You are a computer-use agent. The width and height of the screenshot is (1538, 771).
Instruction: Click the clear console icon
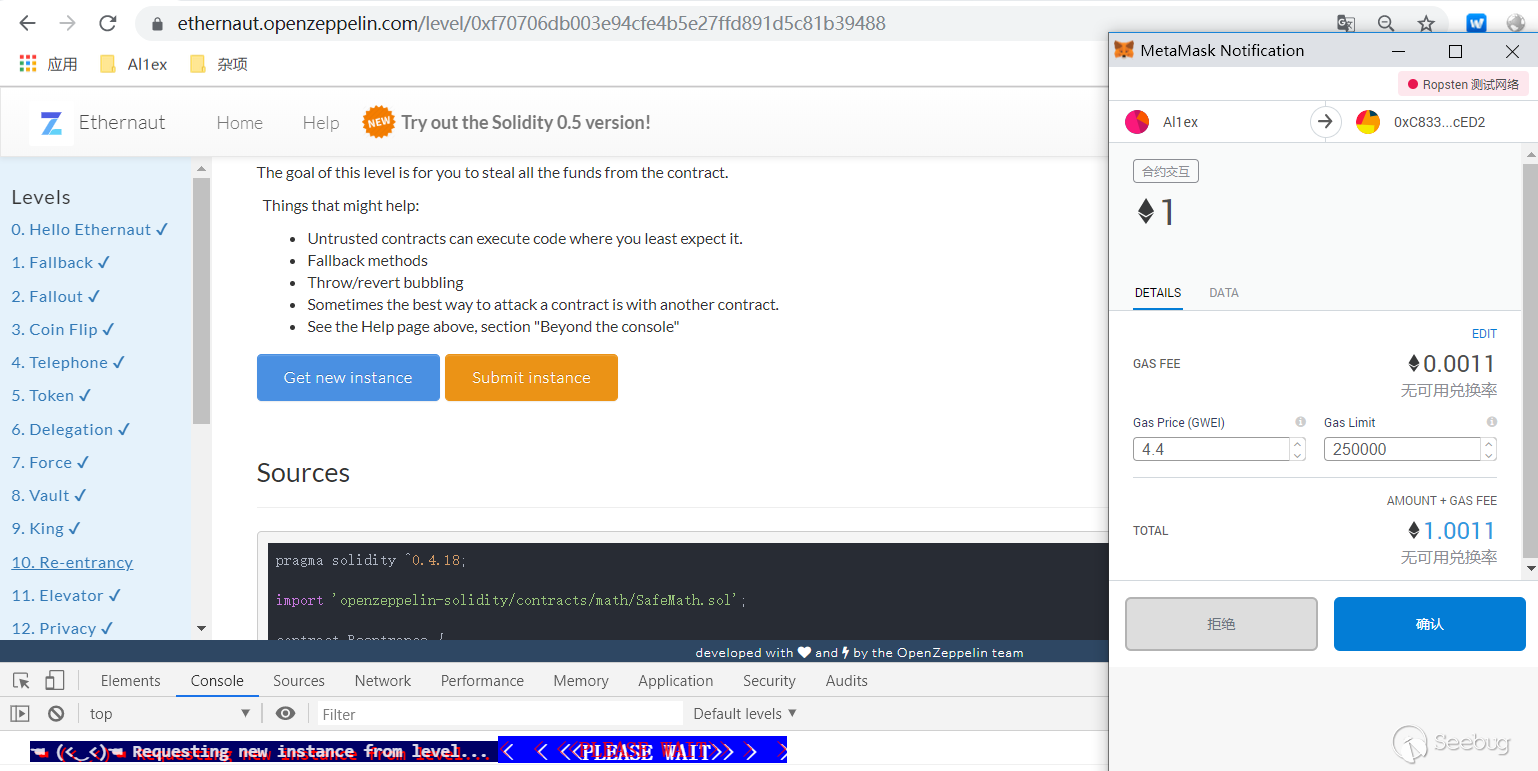(56, 714)
